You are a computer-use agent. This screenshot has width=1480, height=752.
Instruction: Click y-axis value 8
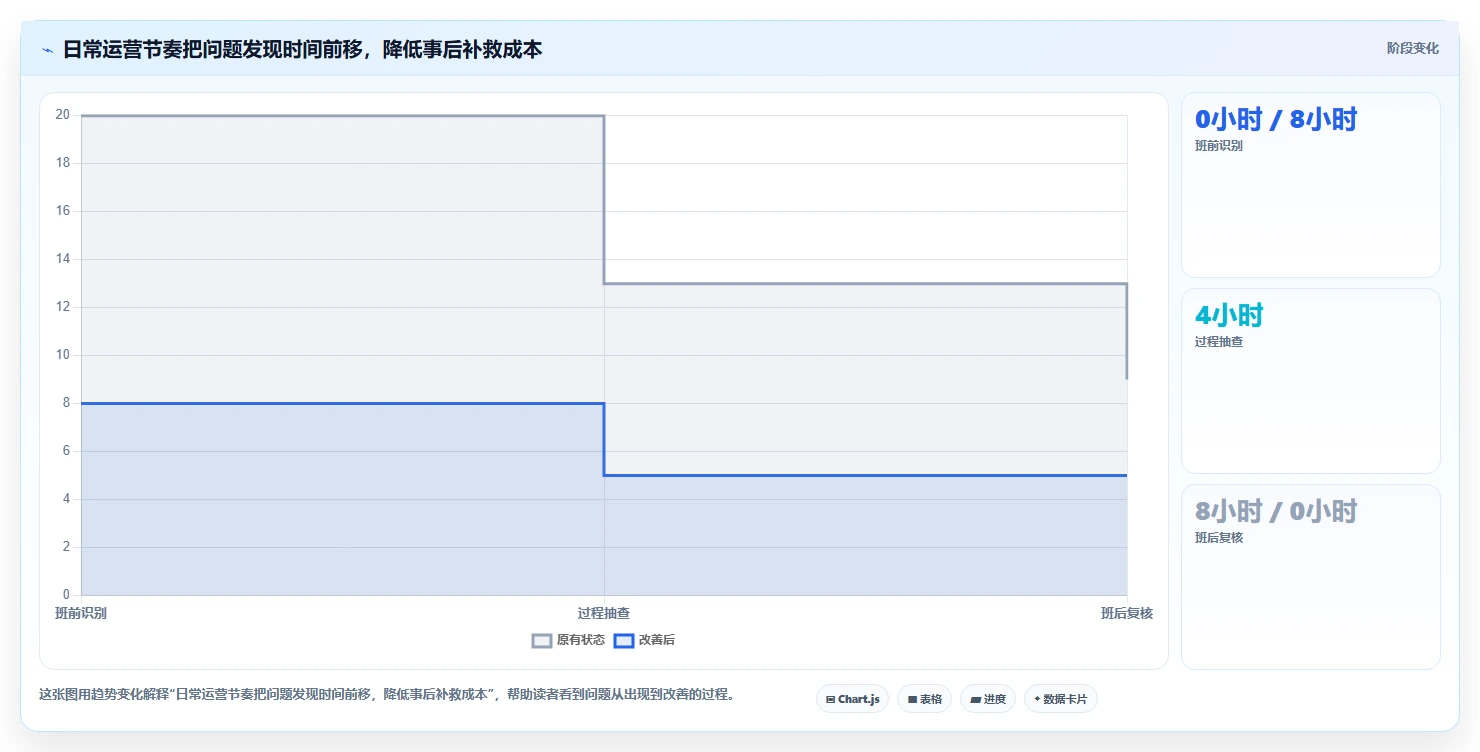(x=66, y=403)
